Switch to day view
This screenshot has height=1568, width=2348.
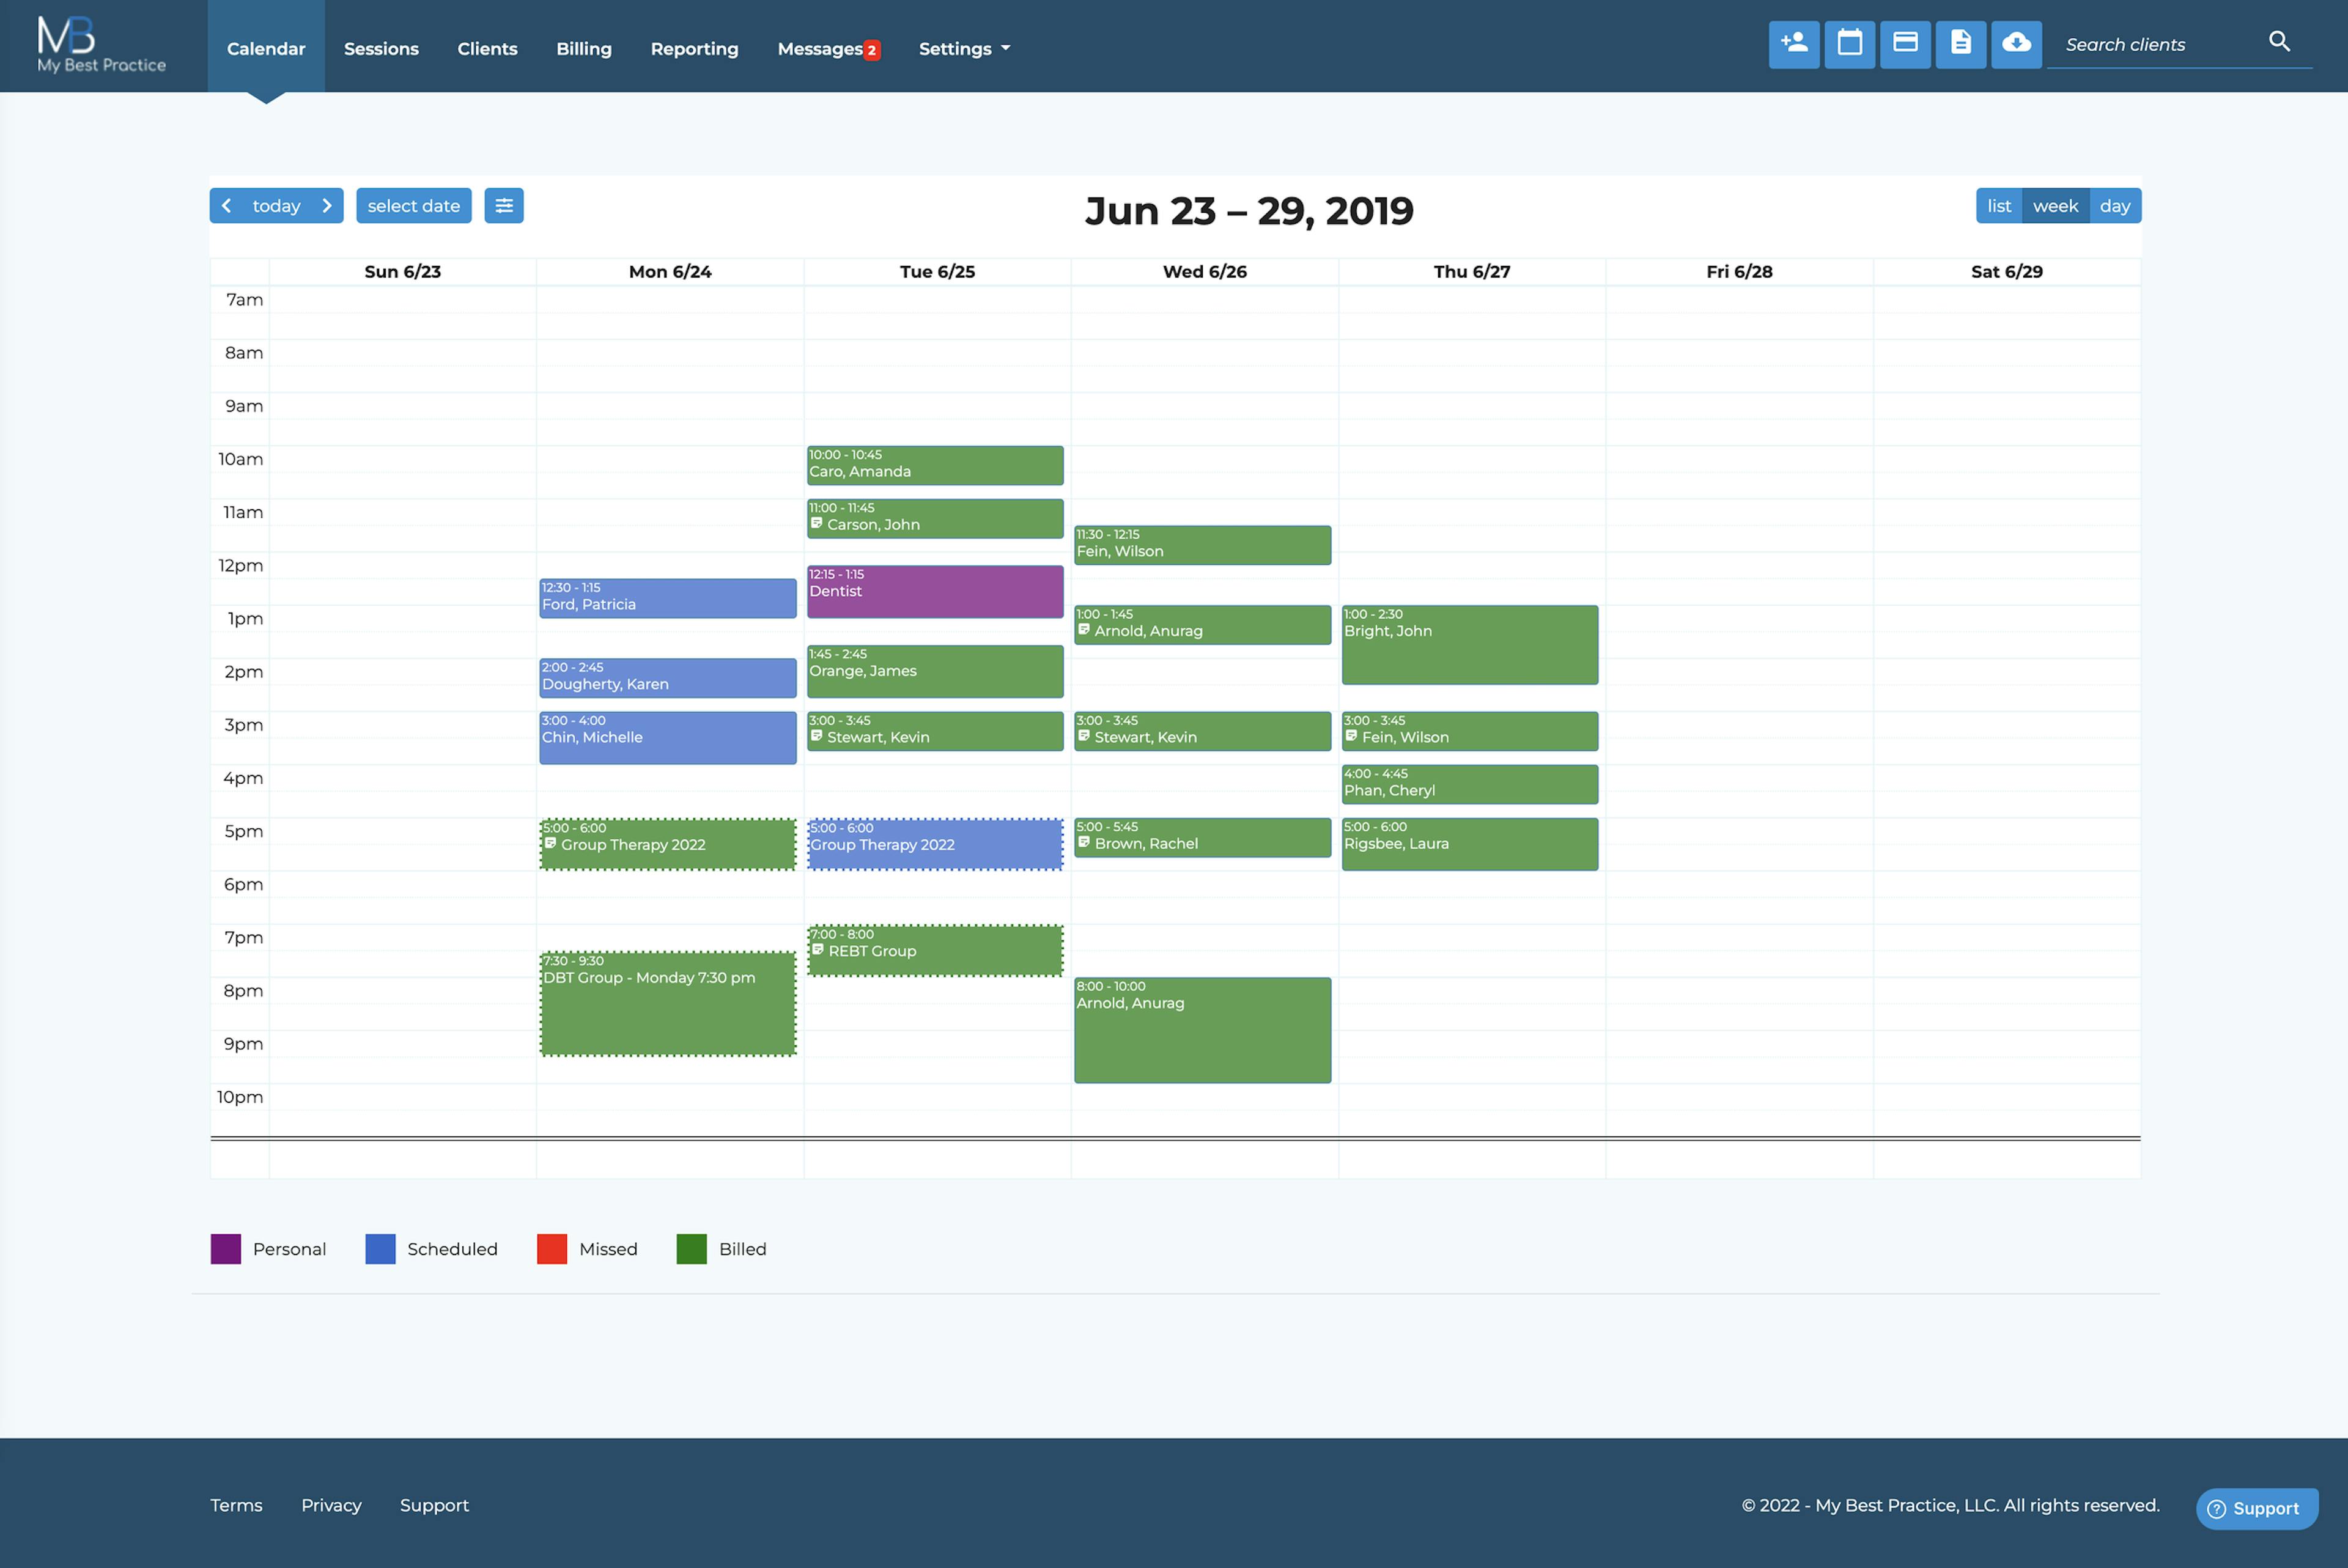tap(2114, 206)
